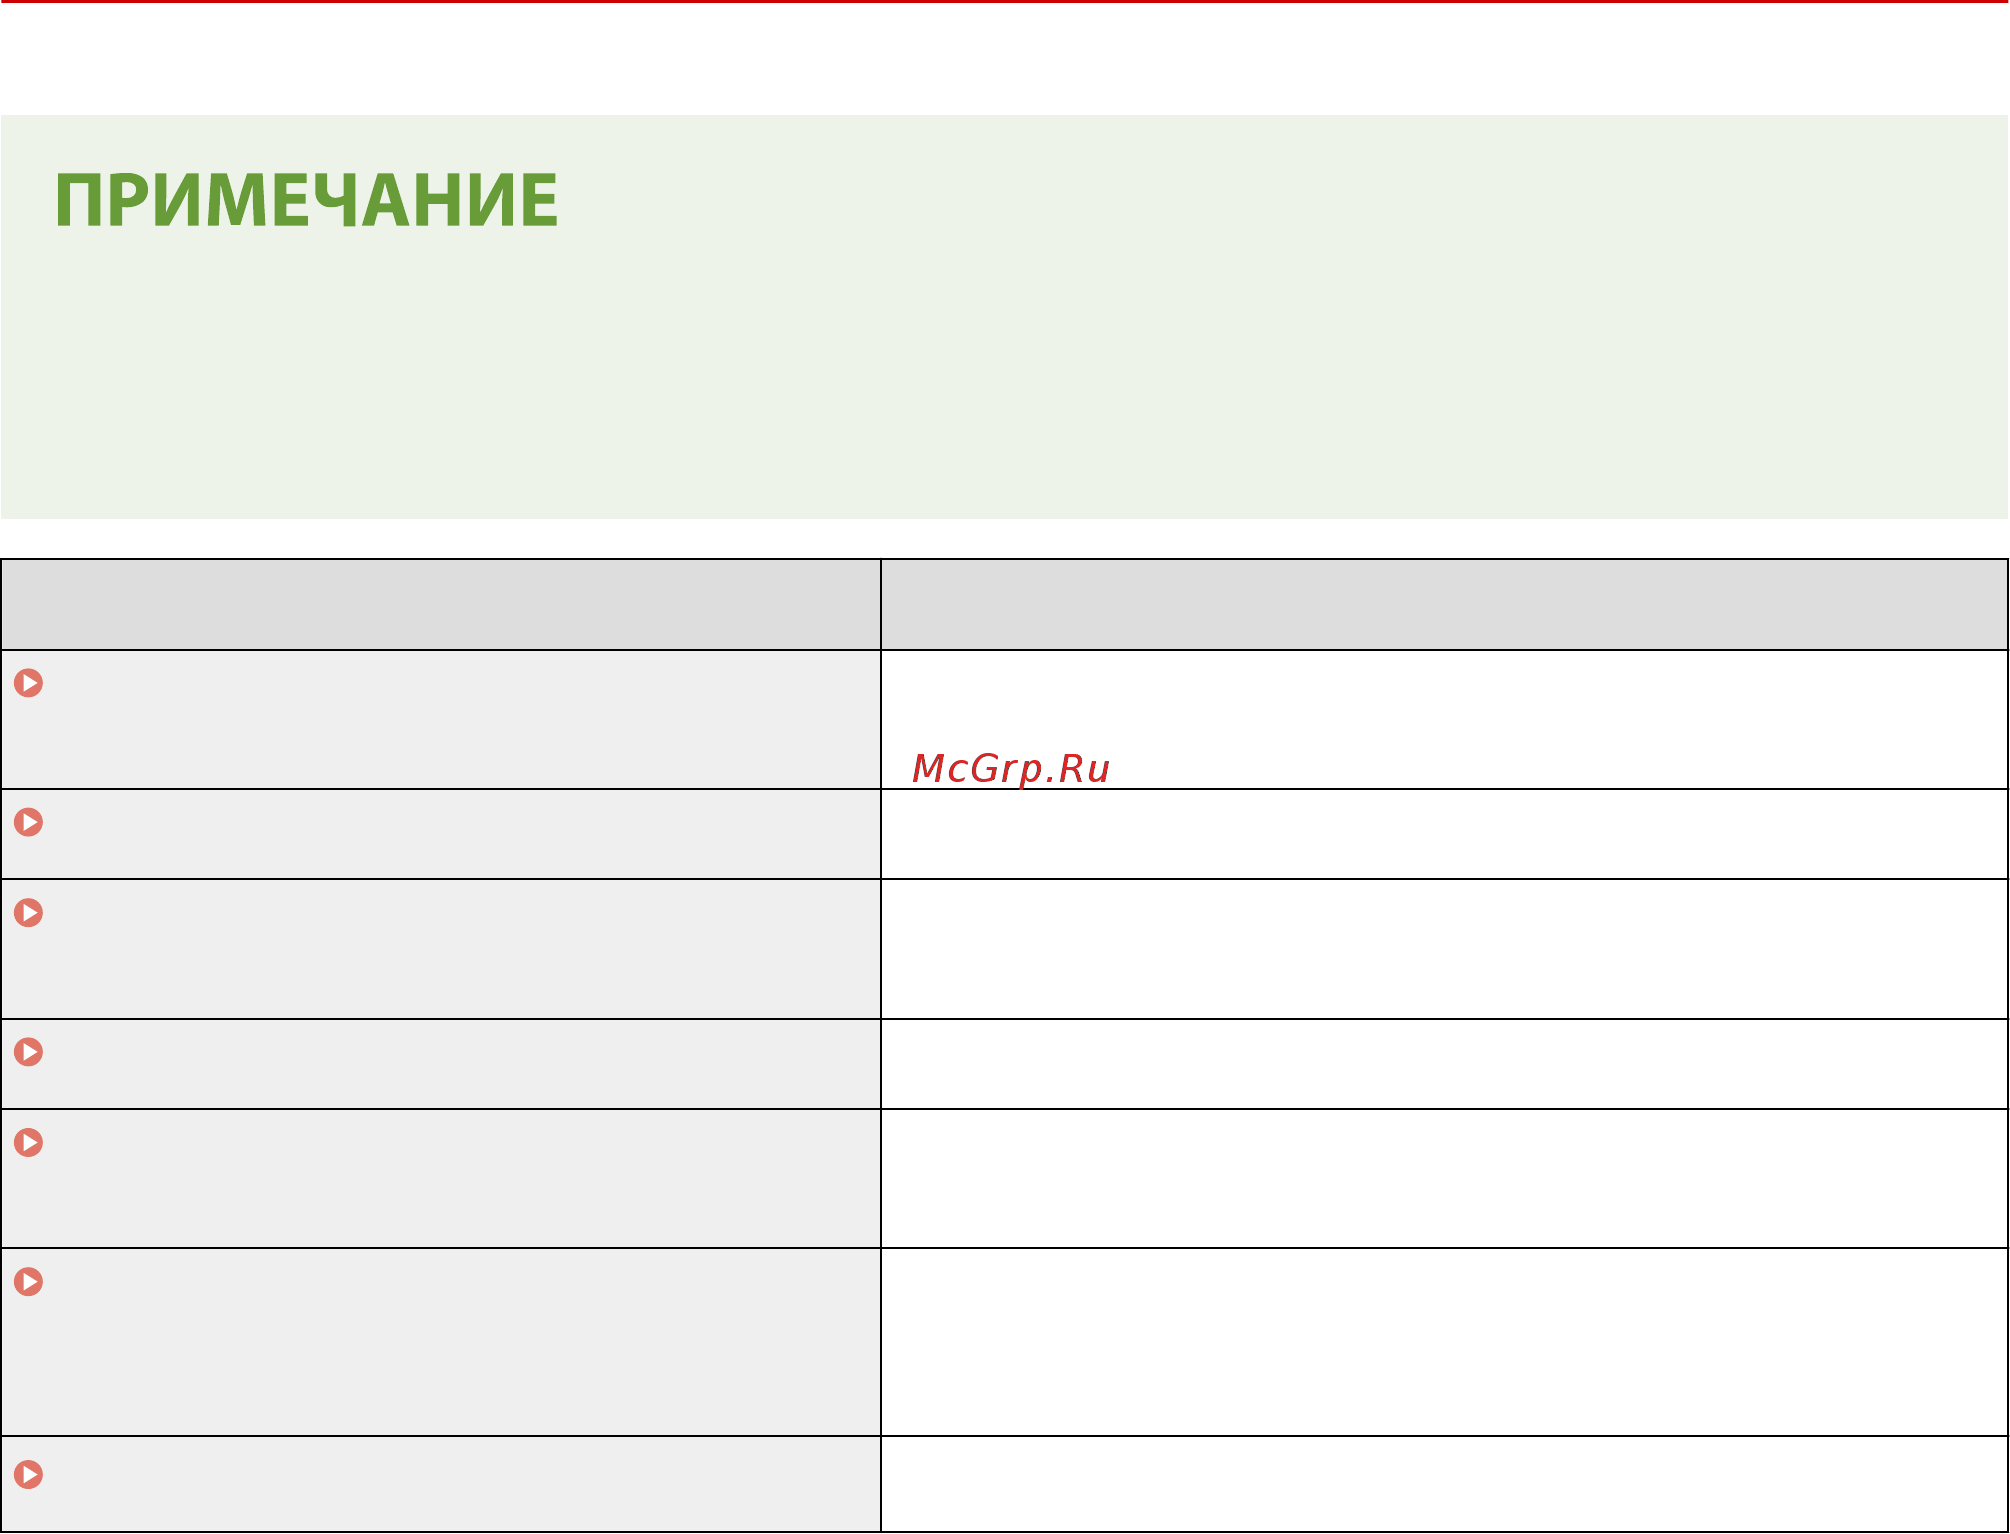Click the green ПРИМЕЧАНИЕ heading
Screen dimensions: 2010x1534
pos(306,200)
